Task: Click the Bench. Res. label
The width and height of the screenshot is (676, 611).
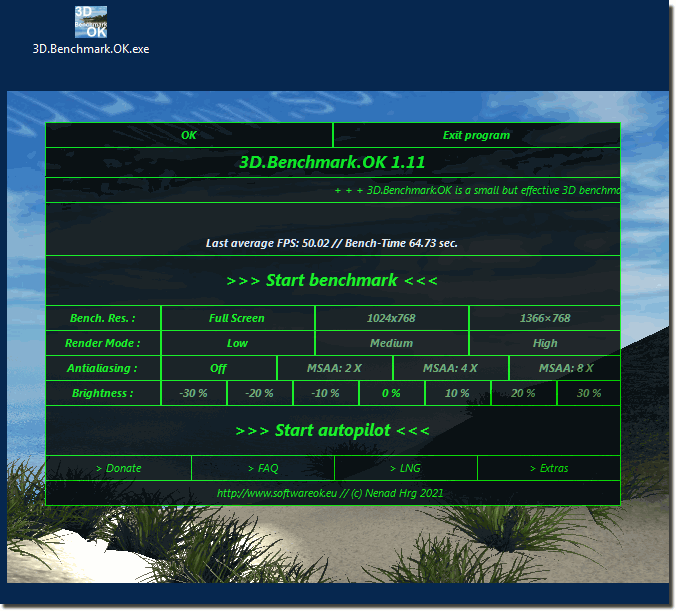Action: click(x=103, y=318)
